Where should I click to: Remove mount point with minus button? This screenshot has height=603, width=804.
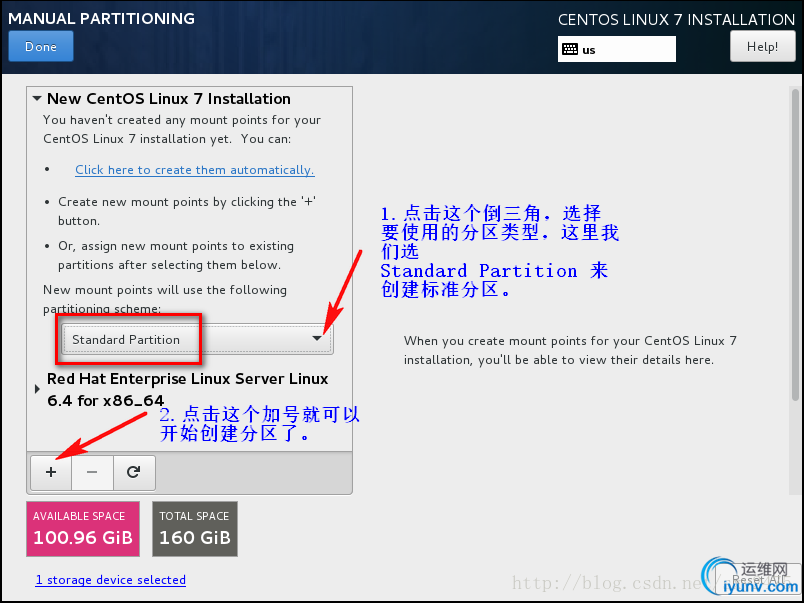click(92, 472)
